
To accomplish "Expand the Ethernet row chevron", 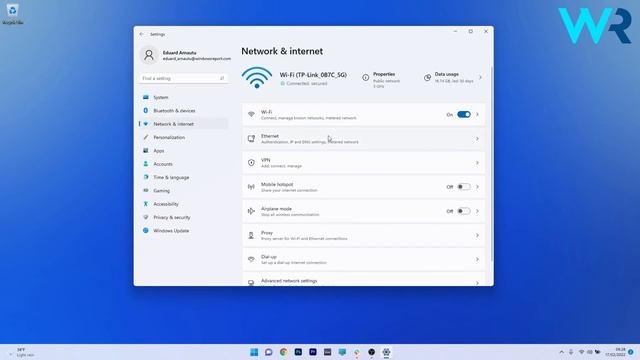I will click(477, 139).
